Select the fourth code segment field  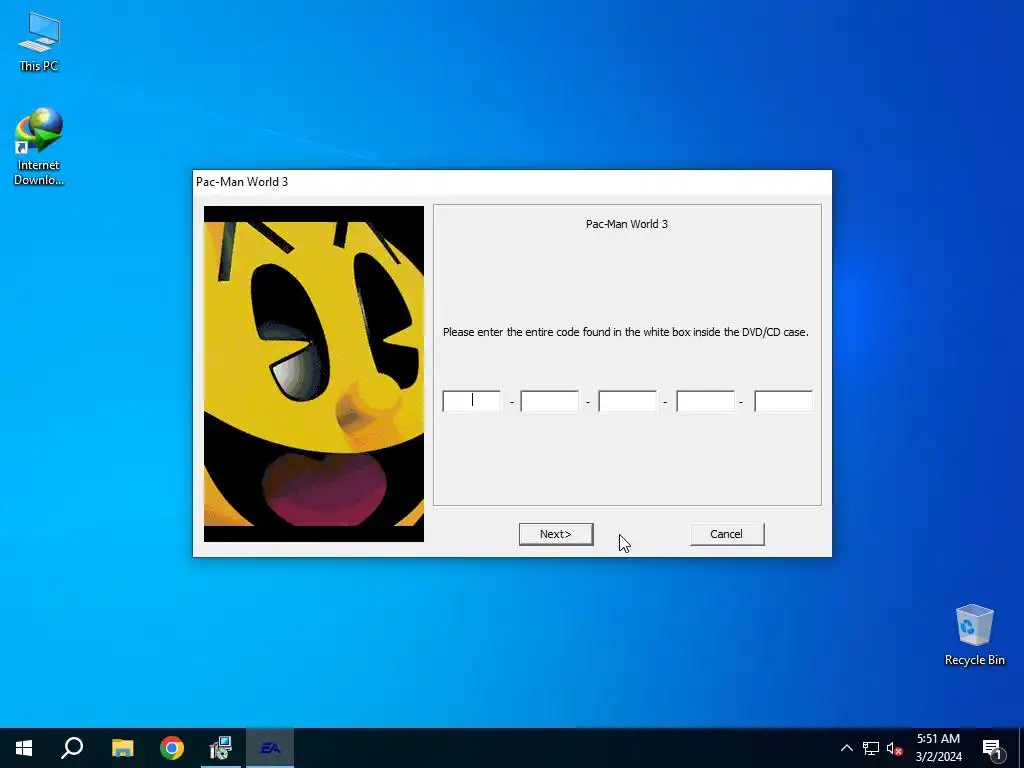pos(705,401)
